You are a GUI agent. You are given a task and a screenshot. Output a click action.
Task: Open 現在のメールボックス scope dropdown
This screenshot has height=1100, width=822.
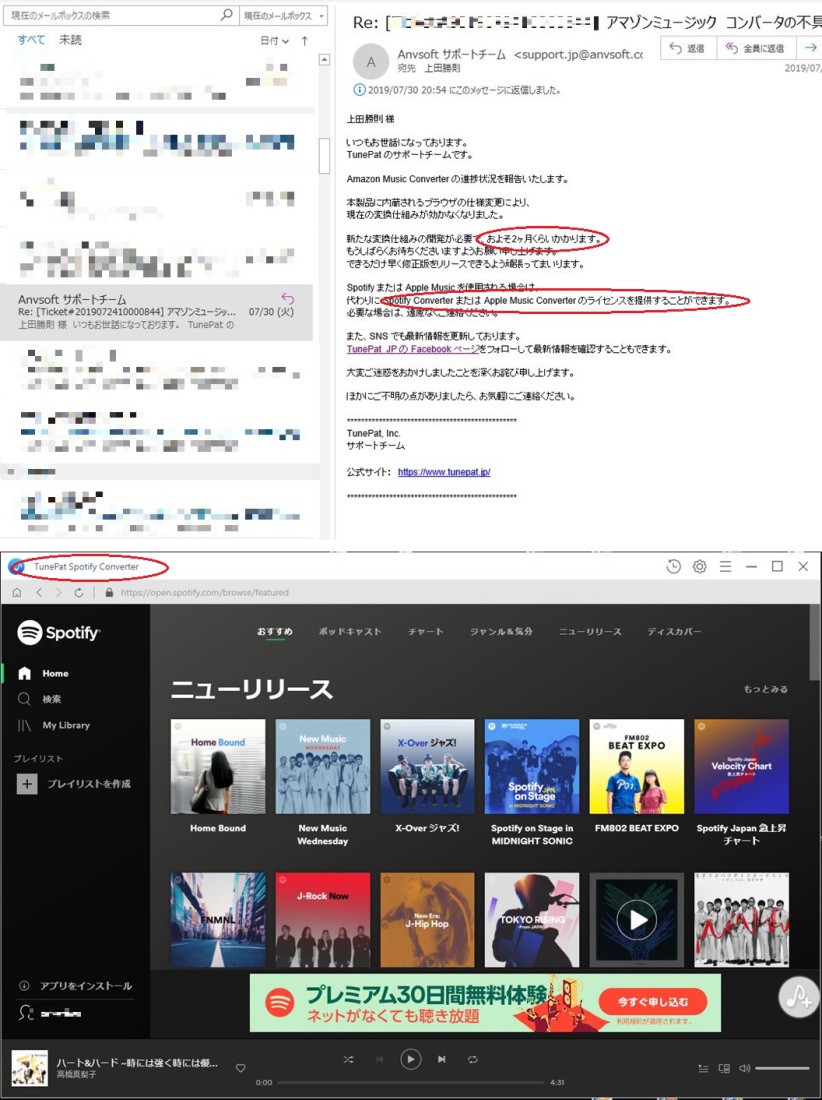pos(283,15)
